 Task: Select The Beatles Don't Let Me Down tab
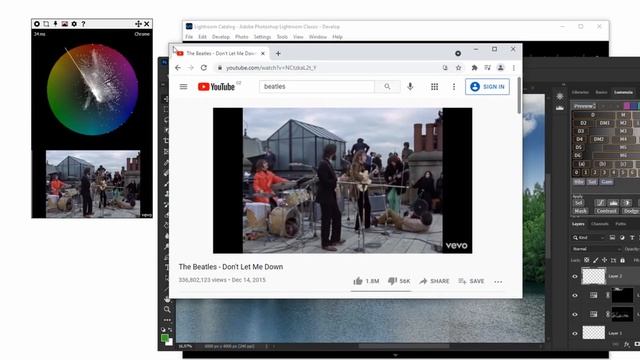[x=219, y=53]
